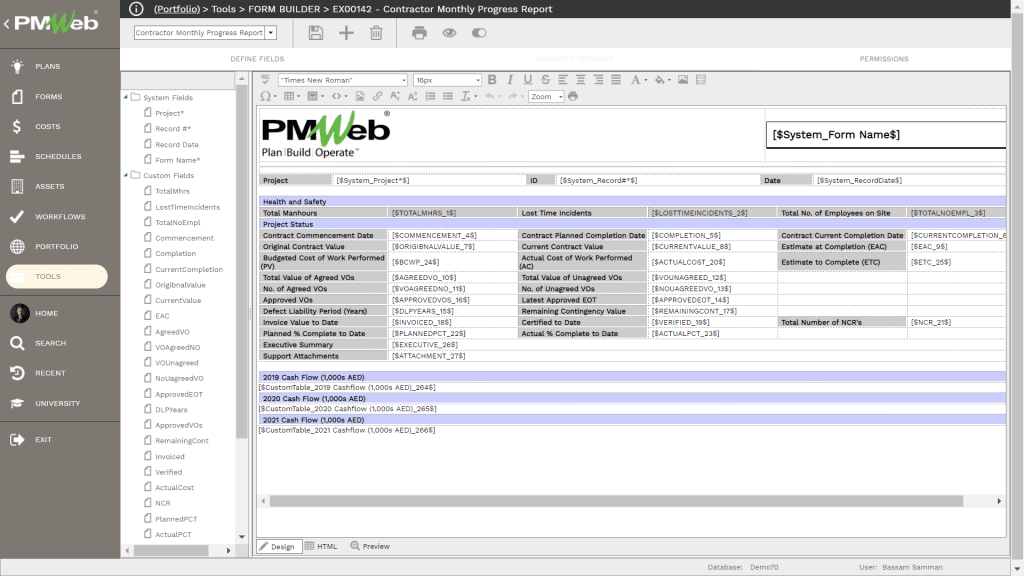Toggle the switch in top toolbar
This screenshot has width=1024, height=576.
tap(479, 33)
